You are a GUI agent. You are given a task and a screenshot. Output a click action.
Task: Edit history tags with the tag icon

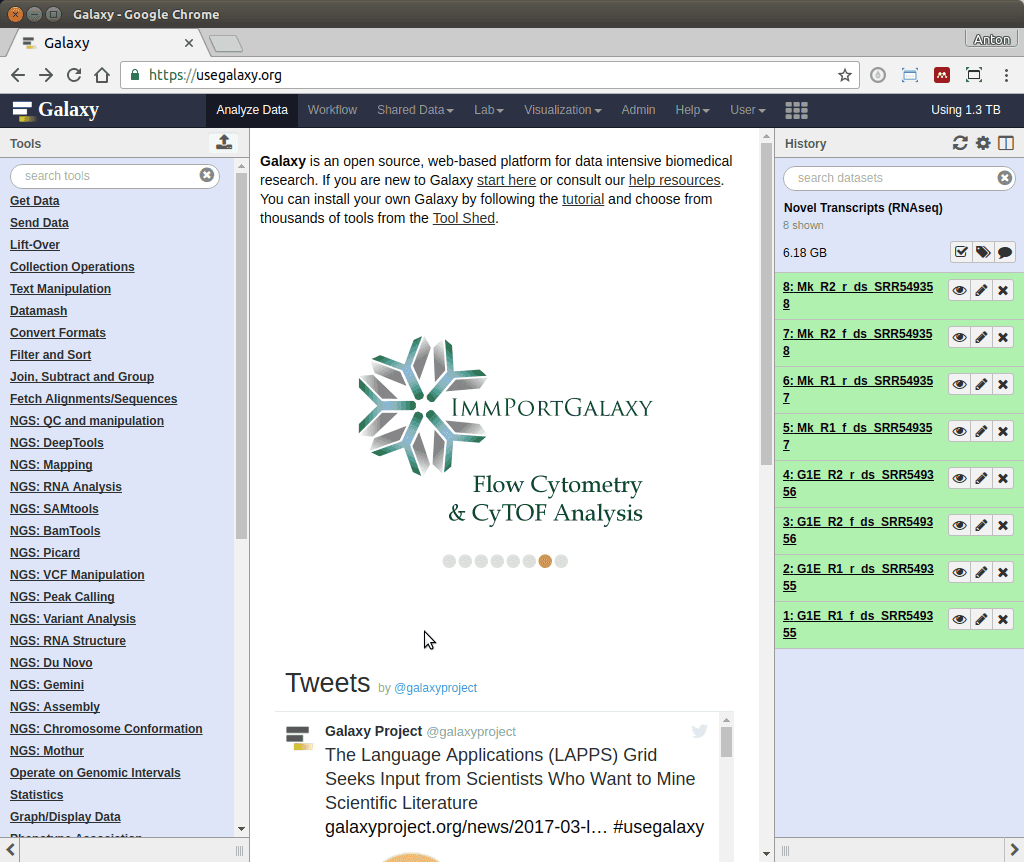click(983, 252)
